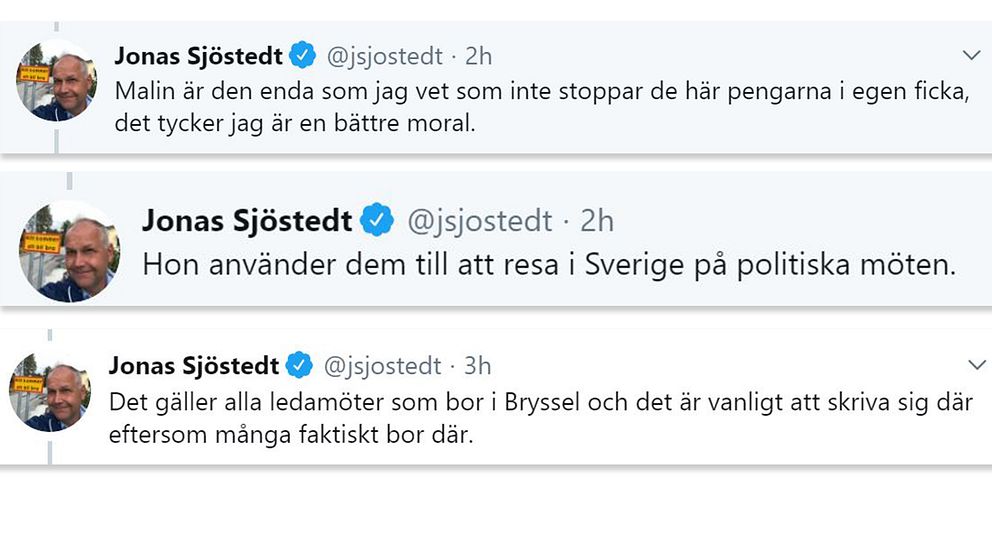Viewport: 992px width, 558px height.
Task: Click Jonas Sjöstedt name on the "Malin" tweet
Action: [199, 56]
